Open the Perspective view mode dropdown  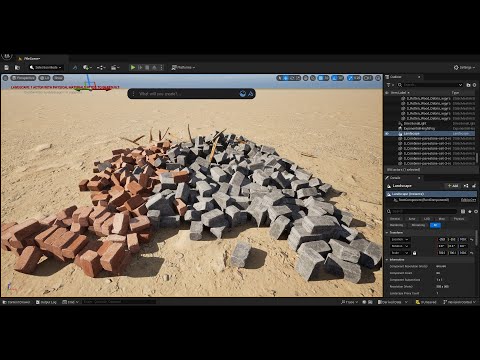pos(23,78)
